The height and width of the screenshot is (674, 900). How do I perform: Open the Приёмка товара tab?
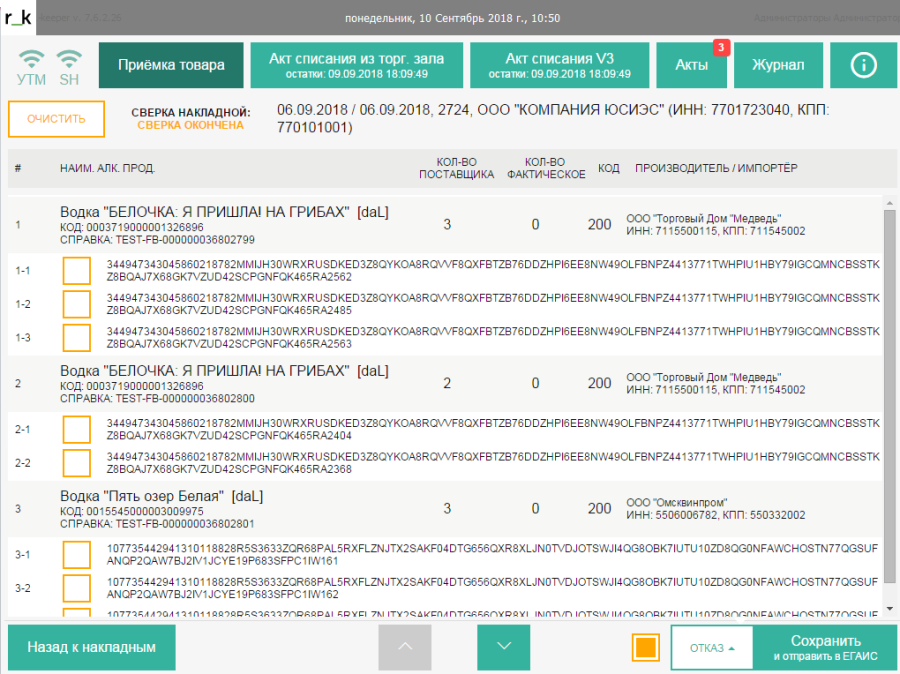[171, 65]
